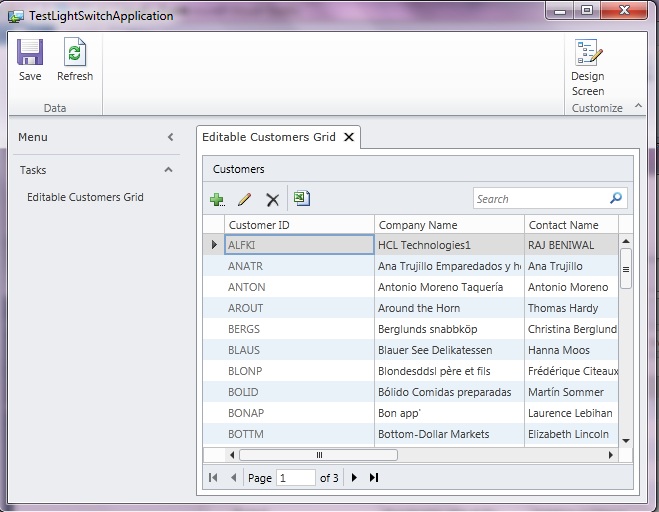
Task: Click the Bottom-Dollar Markets cell
Action: [x=449, y=434]
